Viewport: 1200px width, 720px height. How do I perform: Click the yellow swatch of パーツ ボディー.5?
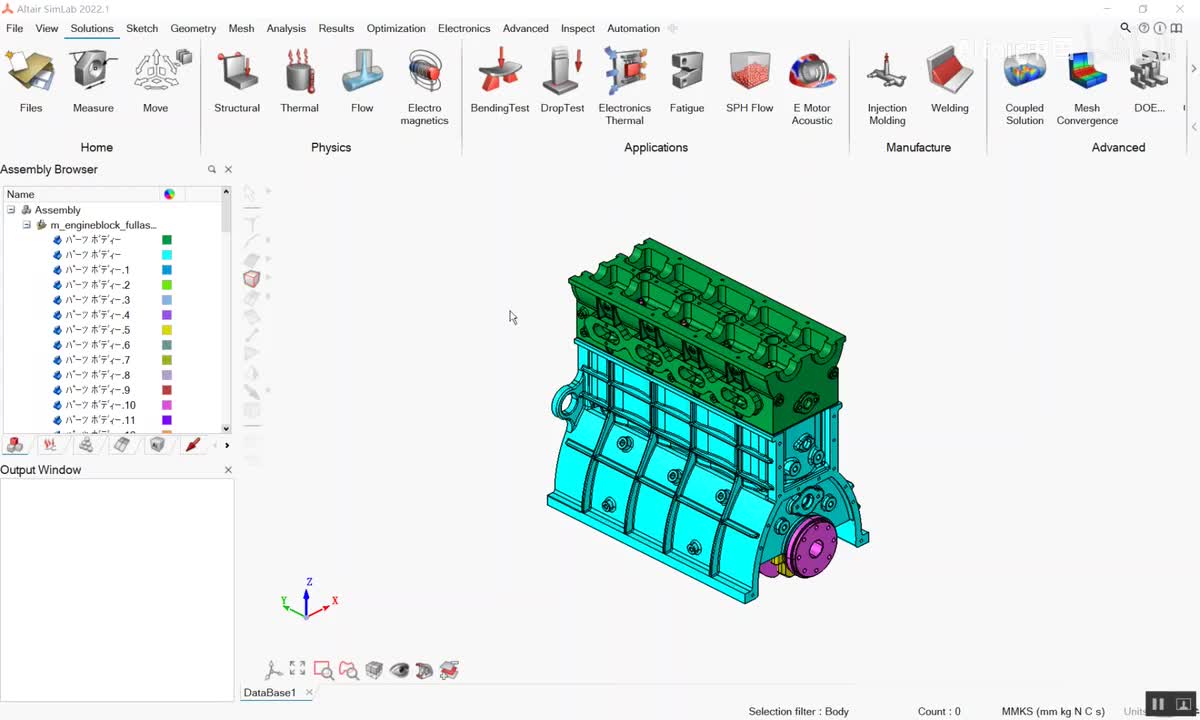[x=167, y=330]
